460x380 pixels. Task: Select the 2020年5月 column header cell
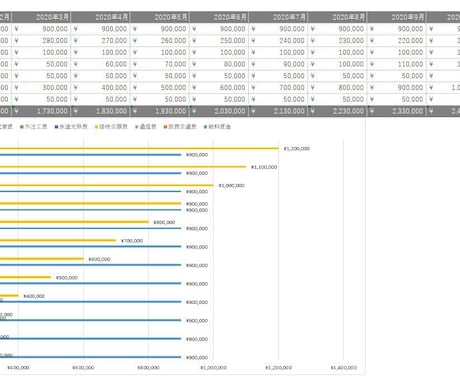click(x=160, y=17)
